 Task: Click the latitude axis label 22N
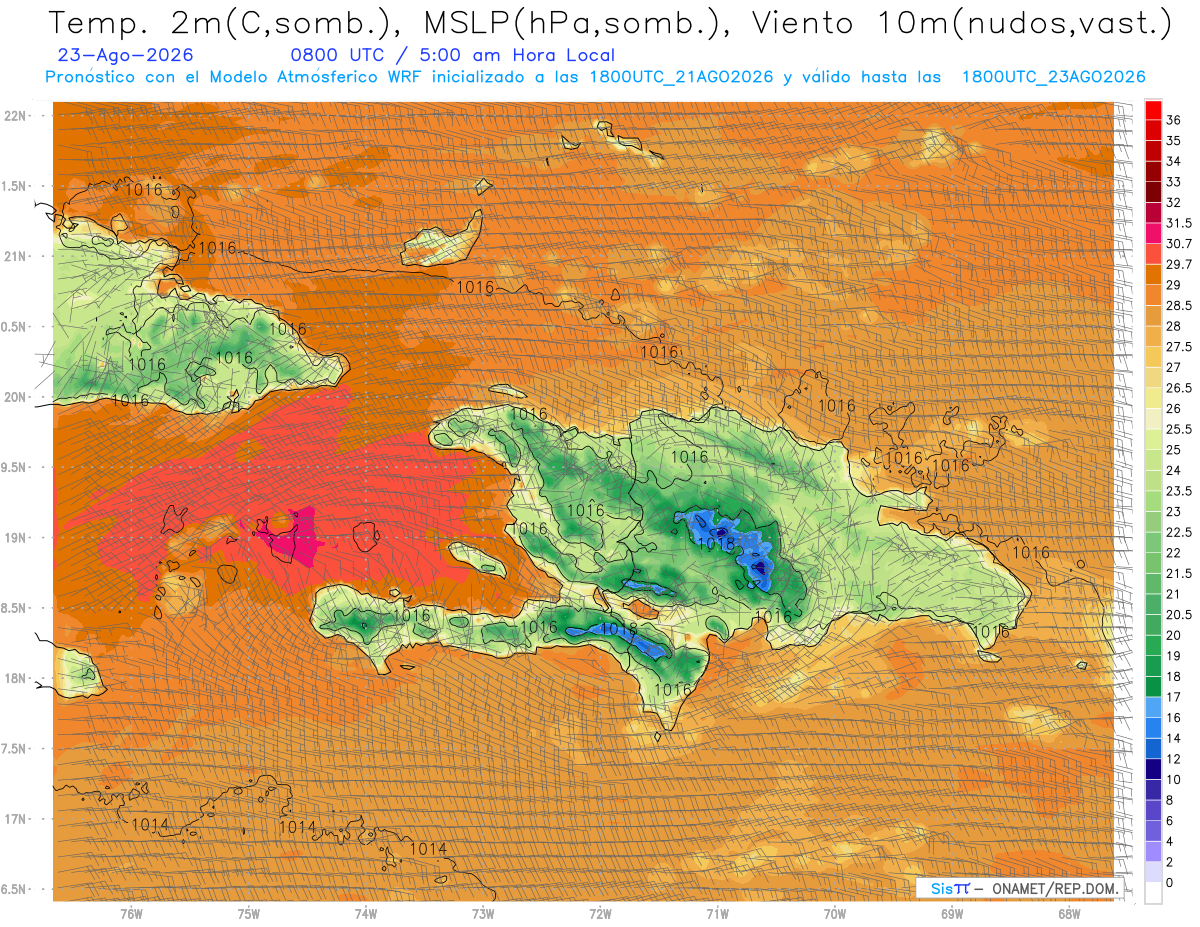point(16,115)
